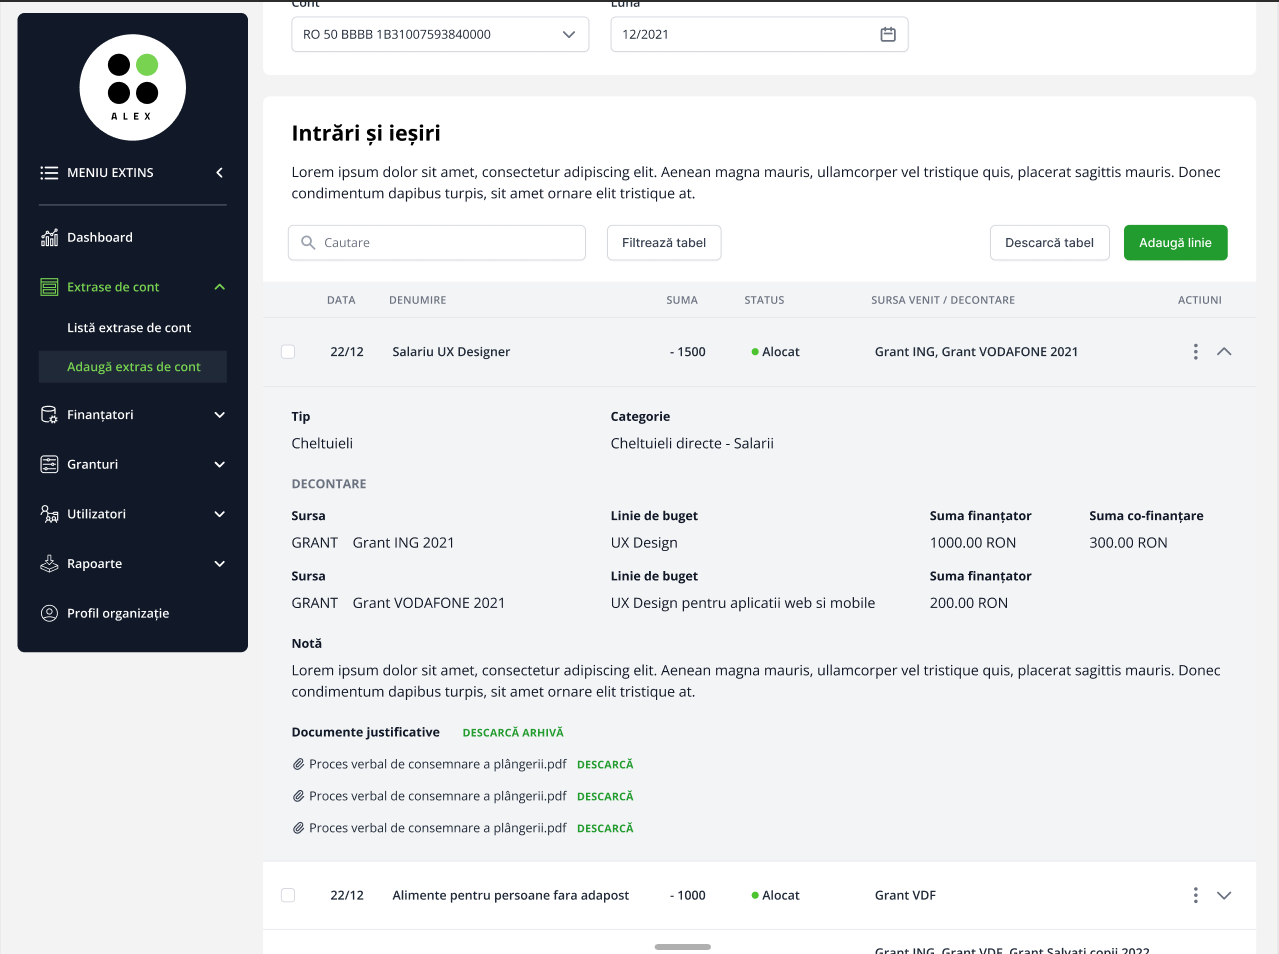This screenshot has width=1279, height=954.
Task: Expand the Finanțatori submenu chevron
Action: click(220, 415)
